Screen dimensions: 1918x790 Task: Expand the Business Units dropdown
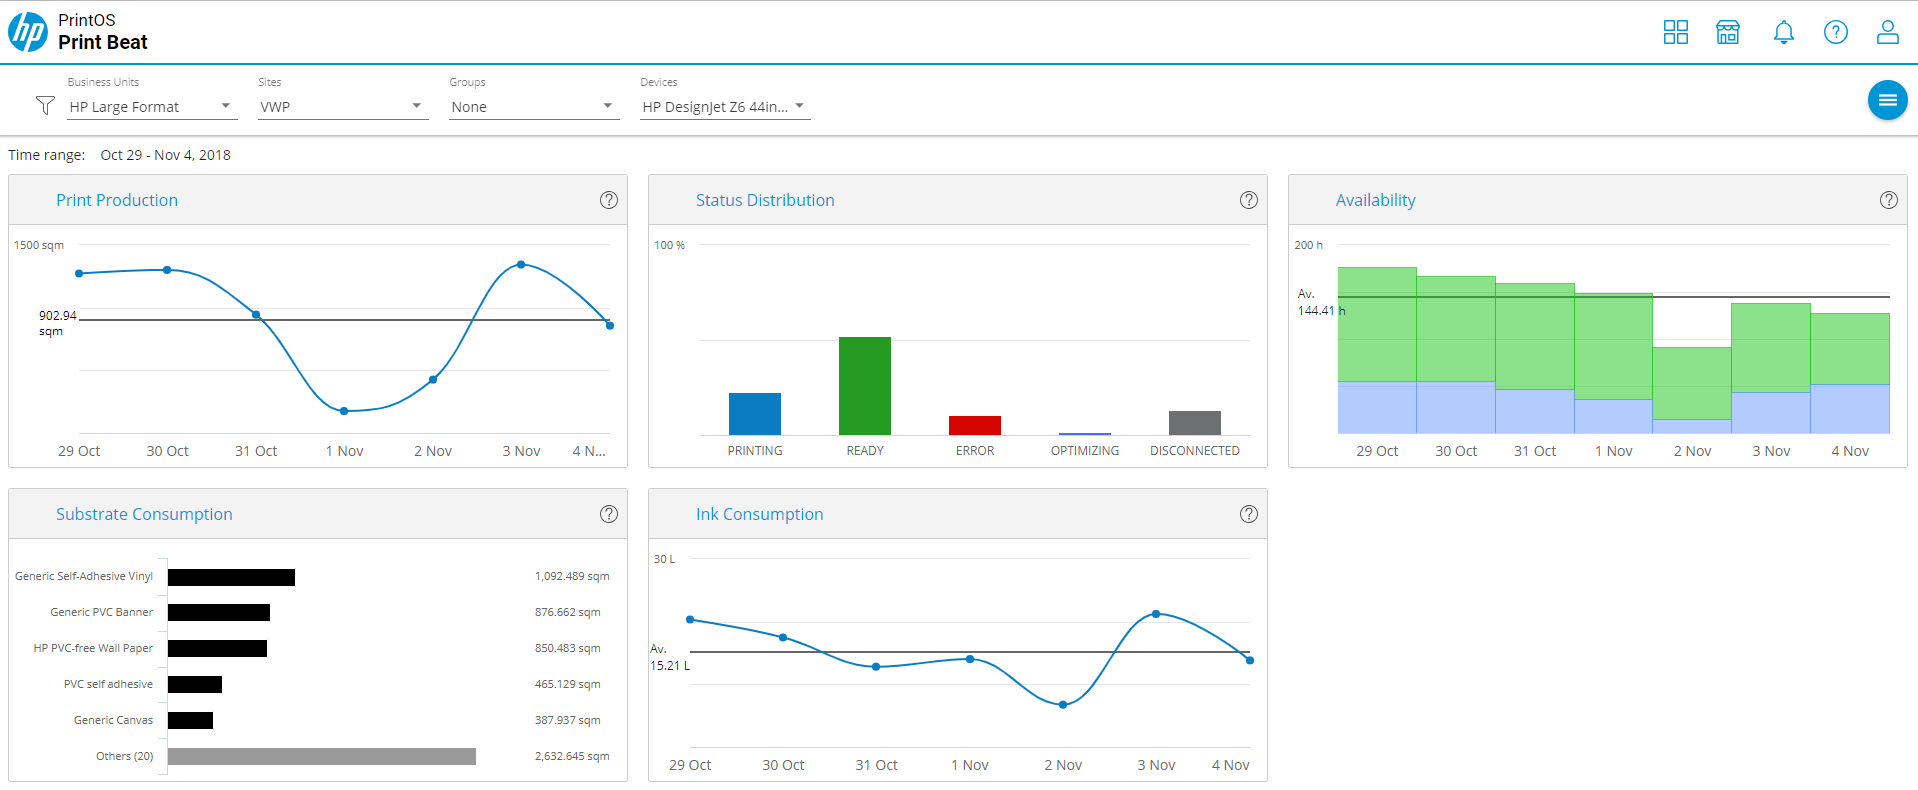click(152, 107)
